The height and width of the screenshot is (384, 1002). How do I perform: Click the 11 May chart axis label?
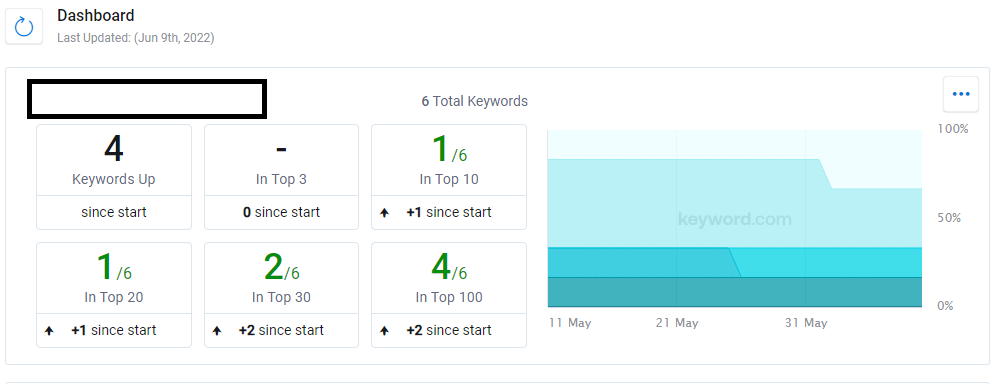pyautogui.click(x=570, y=323)
